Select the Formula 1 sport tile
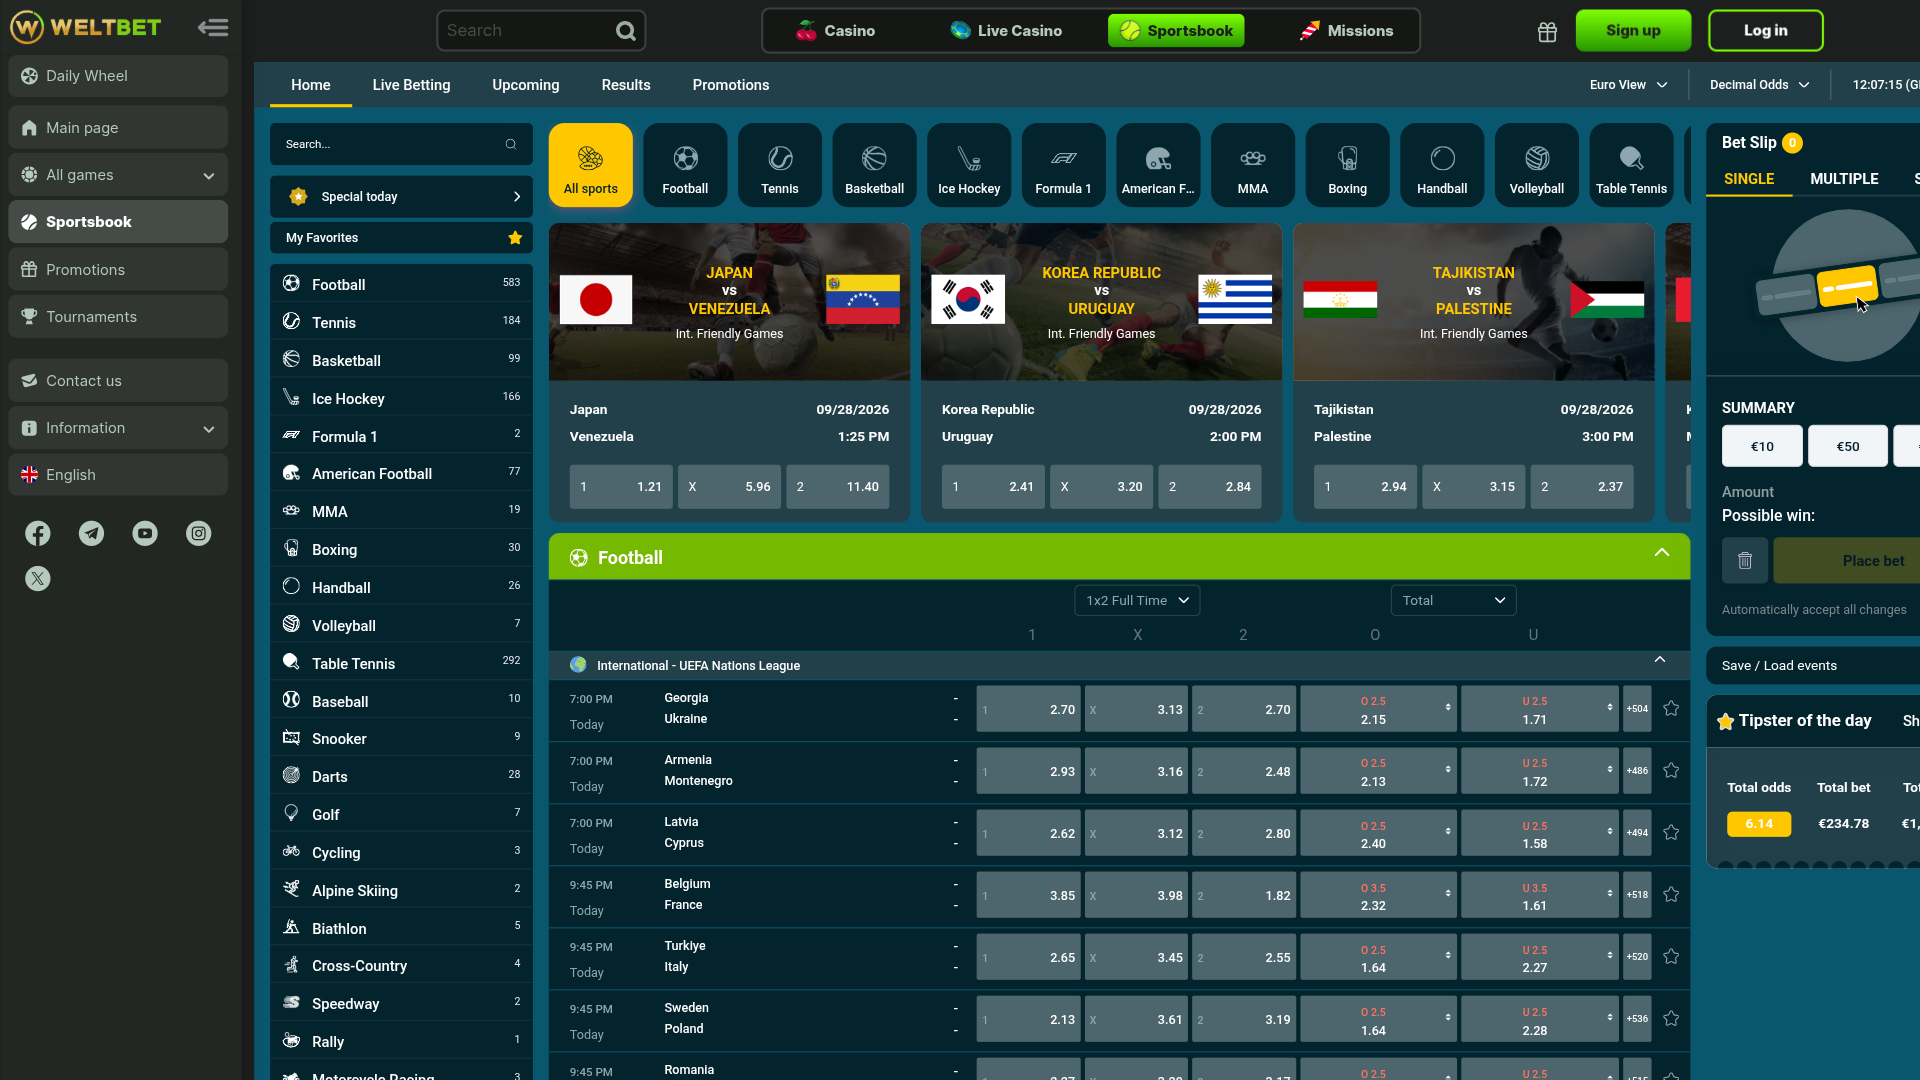Image resolution: width=1920 pixels, height=1080 pixels. pos(1064,166)
